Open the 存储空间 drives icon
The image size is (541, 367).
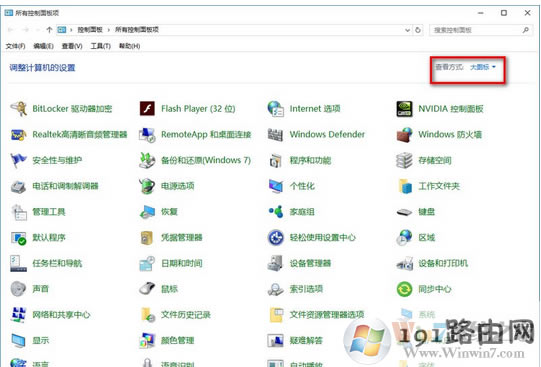[404, 160]
